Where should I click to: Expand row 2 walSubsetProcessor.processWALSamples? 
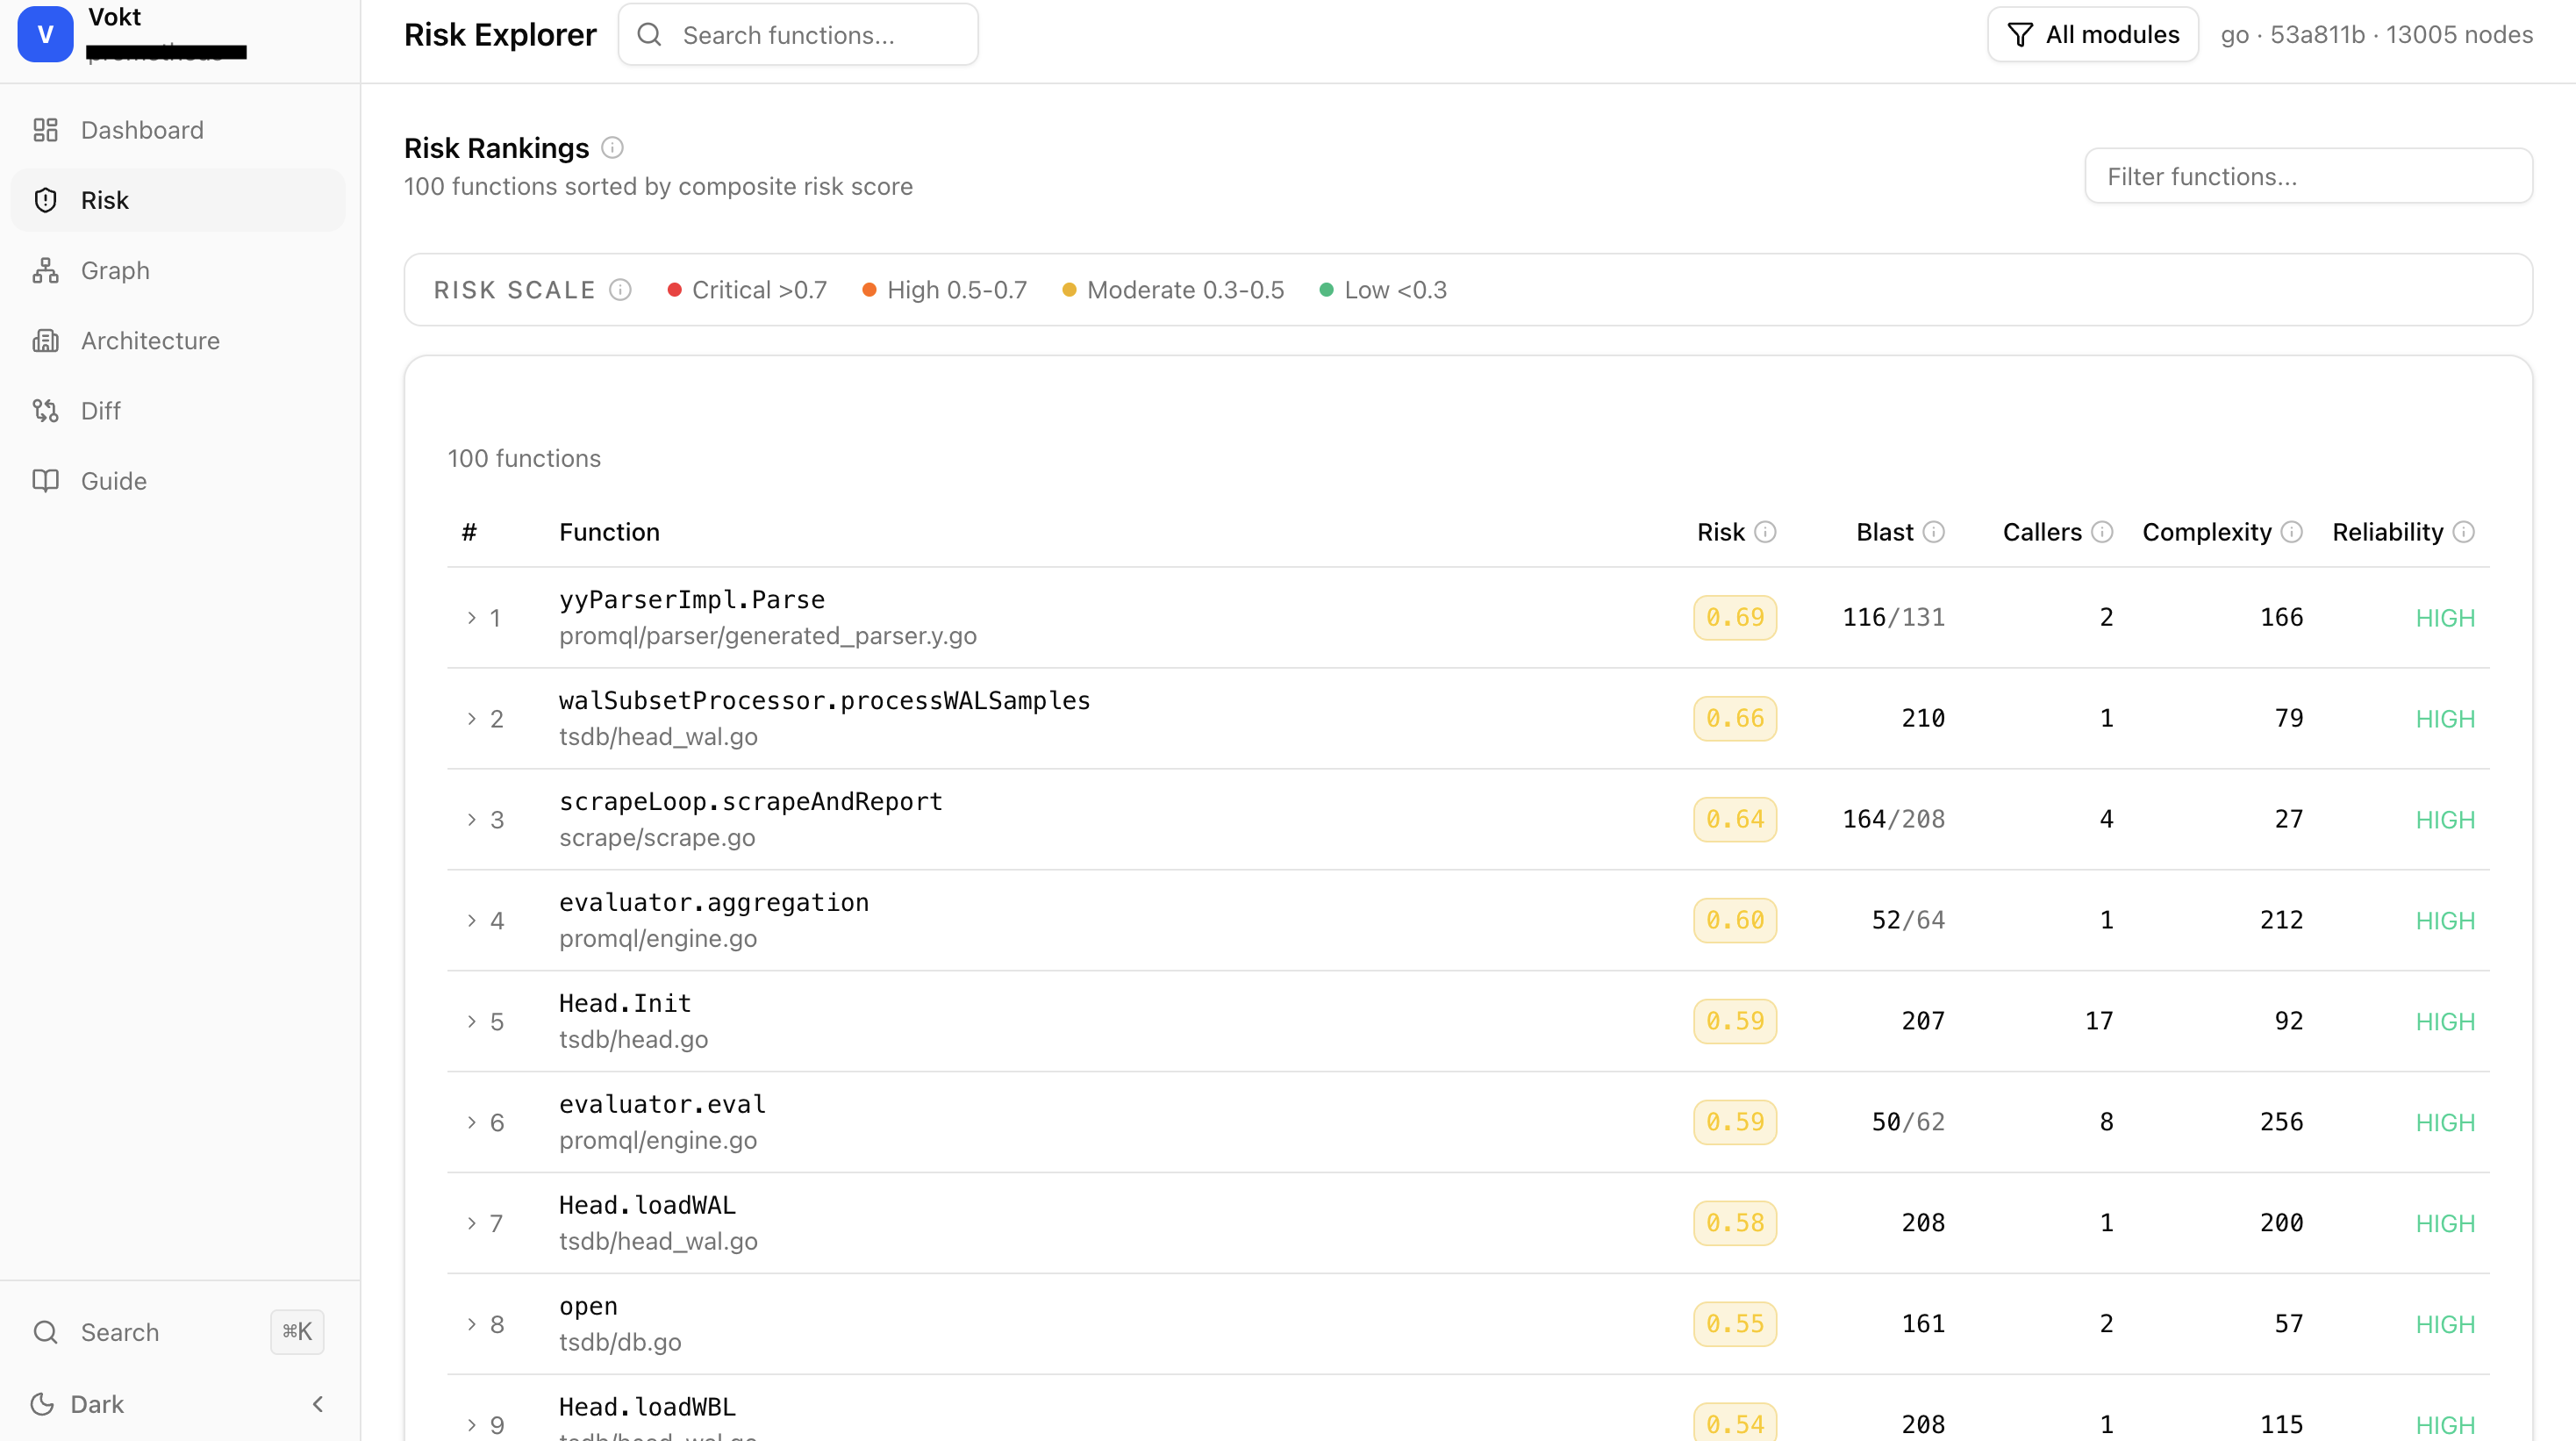click(471, 719)
